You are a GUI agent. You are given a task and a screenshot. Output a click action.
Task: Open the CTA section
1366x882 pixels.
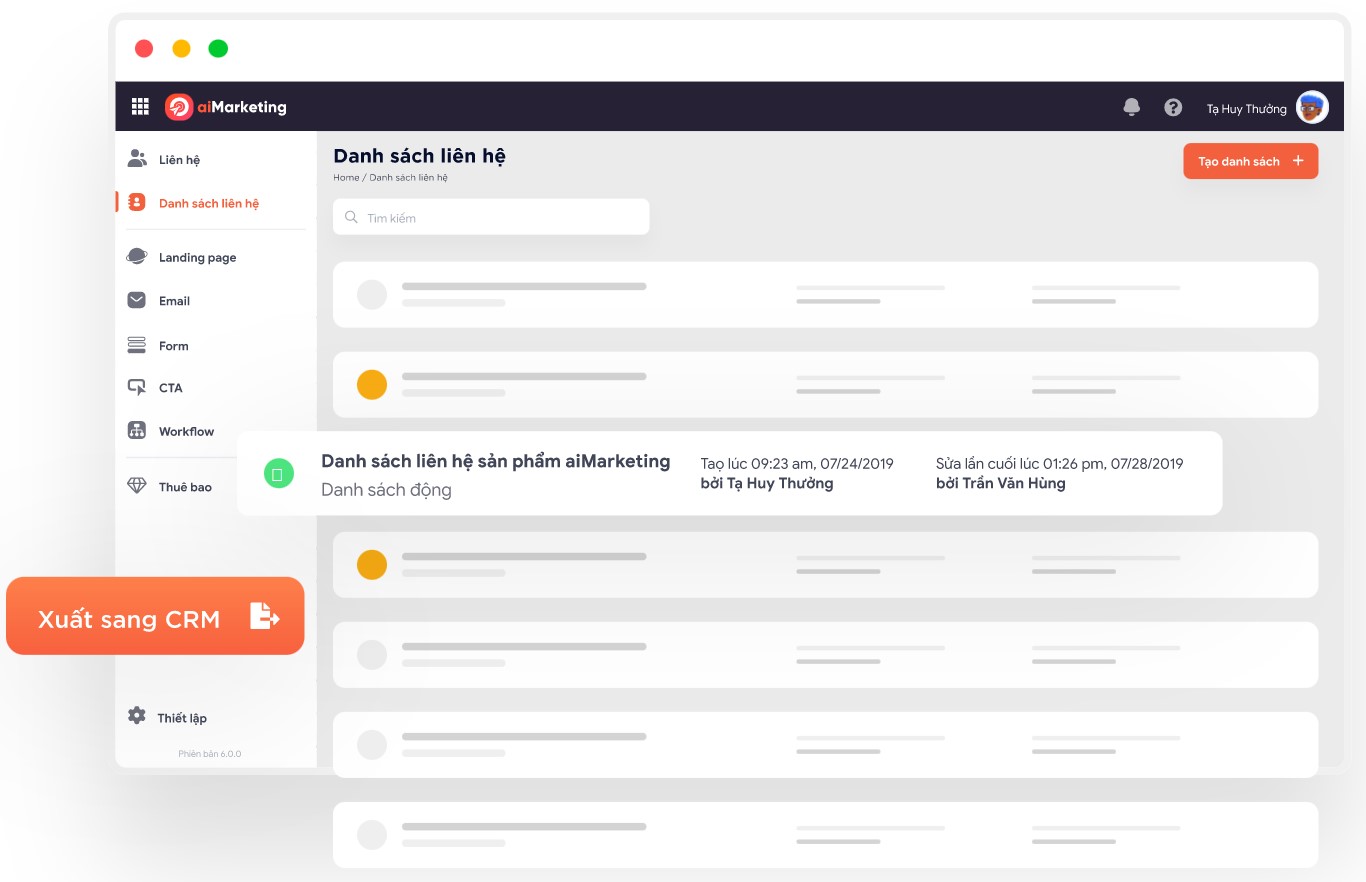pos(171,388)
